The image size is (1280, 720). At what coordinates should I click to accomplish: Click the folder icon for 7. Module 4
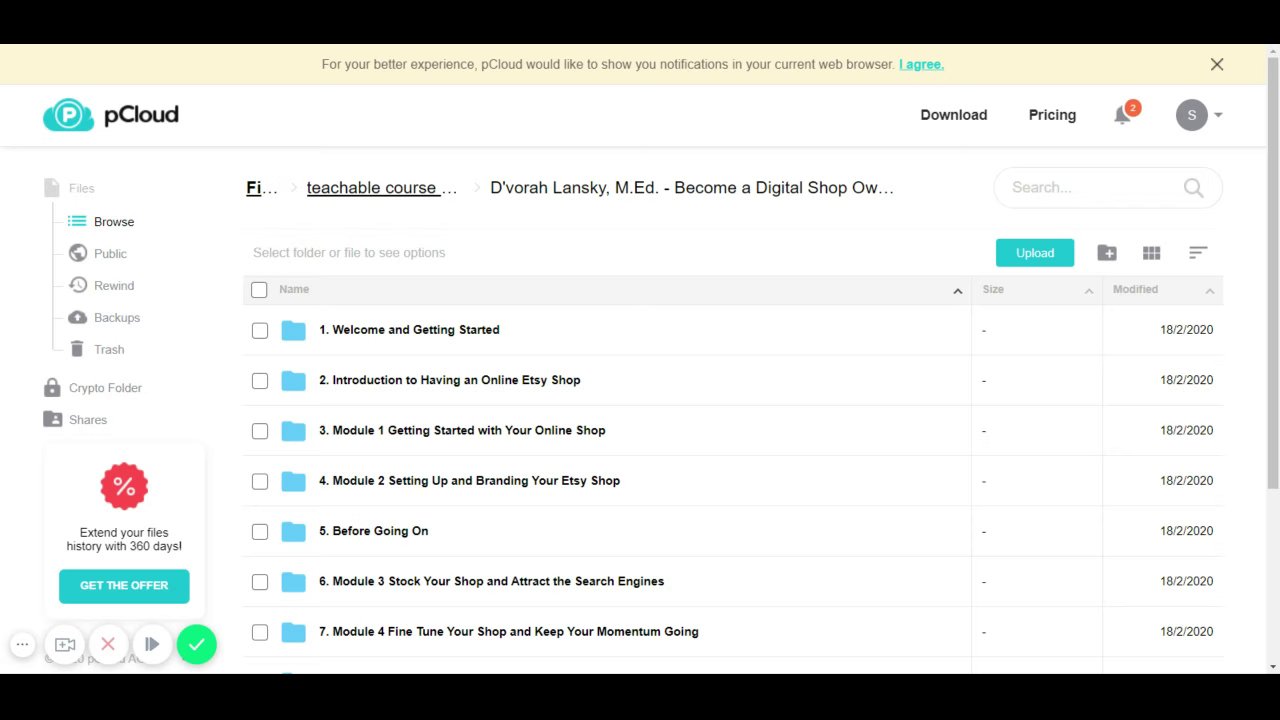tap(293, 632)
